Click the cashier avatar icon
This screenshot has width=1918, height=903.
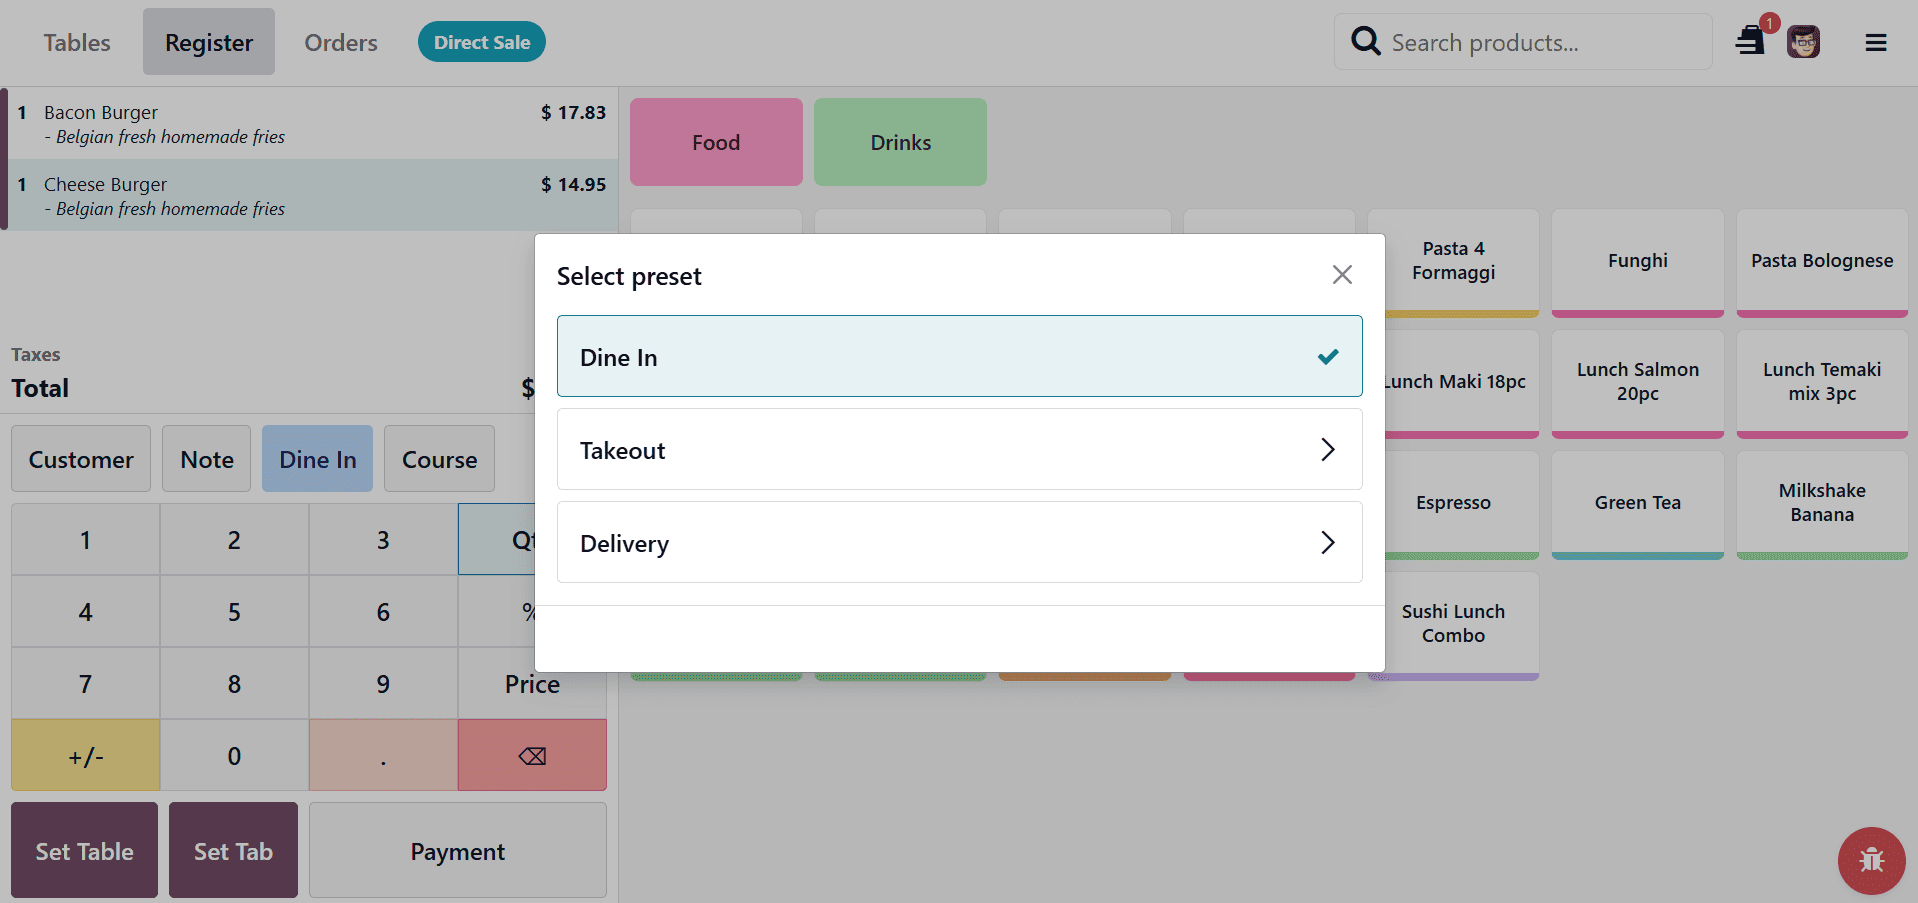pos(1803,41)
